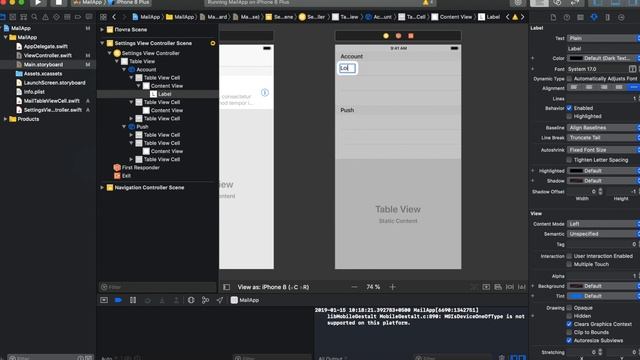Enable Clip to Bounds
The height and width of the screenshot is (360, 640).
pos(569,332)
